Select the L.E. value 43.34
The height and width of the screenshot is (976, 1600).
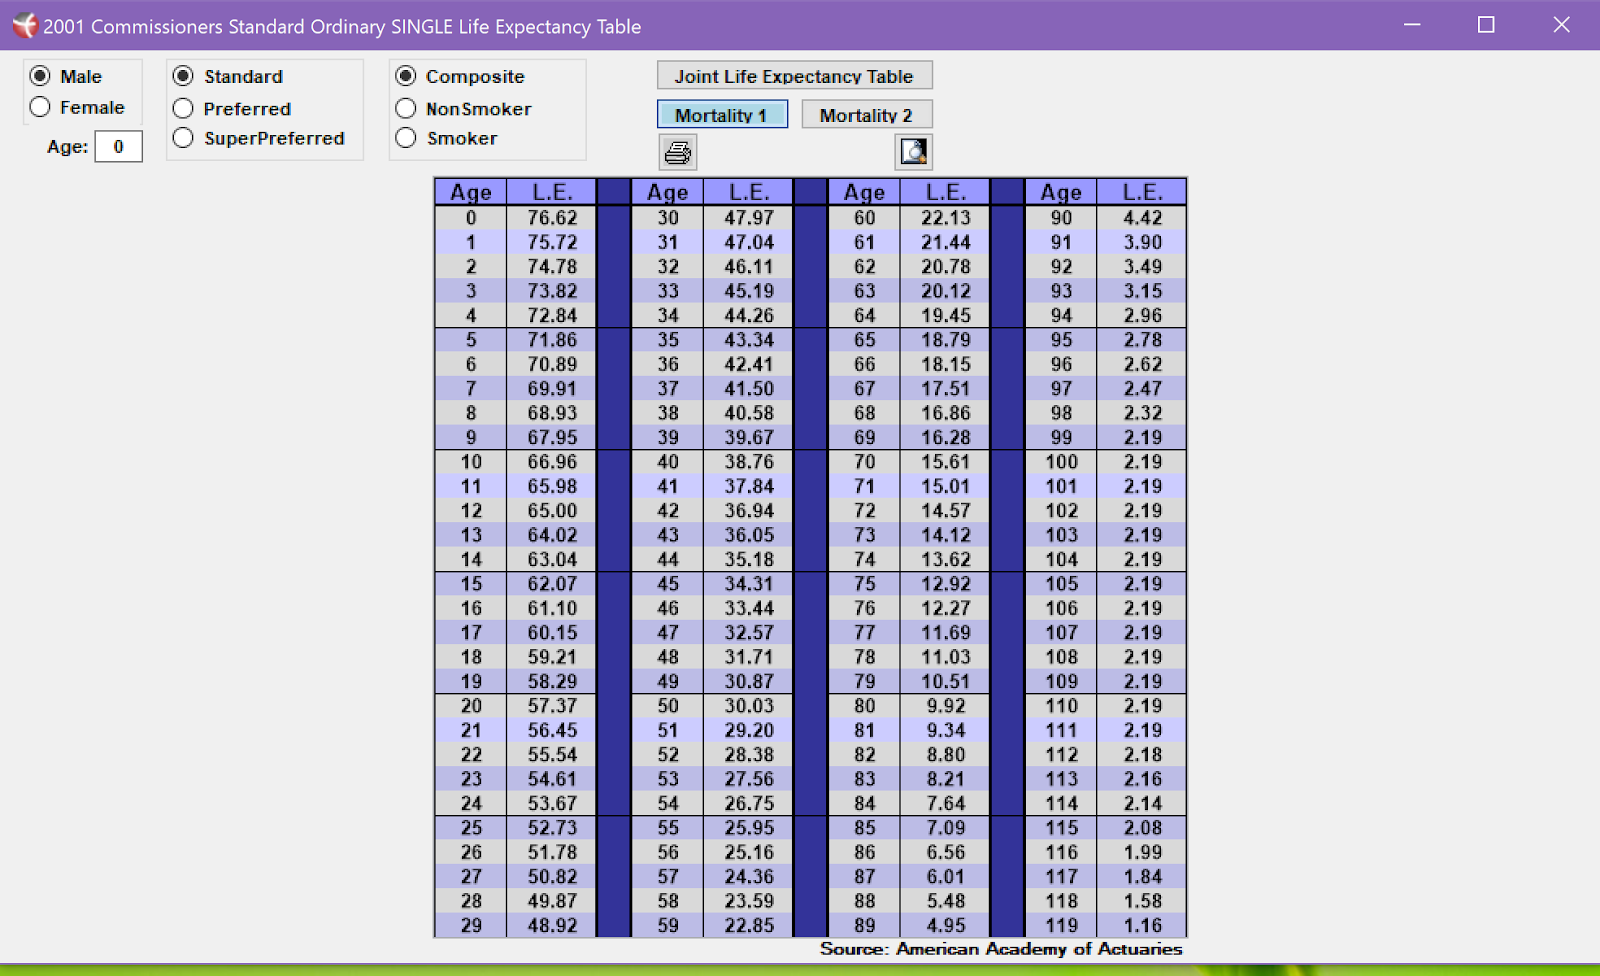pyautogui.click(x=749, y=340)
